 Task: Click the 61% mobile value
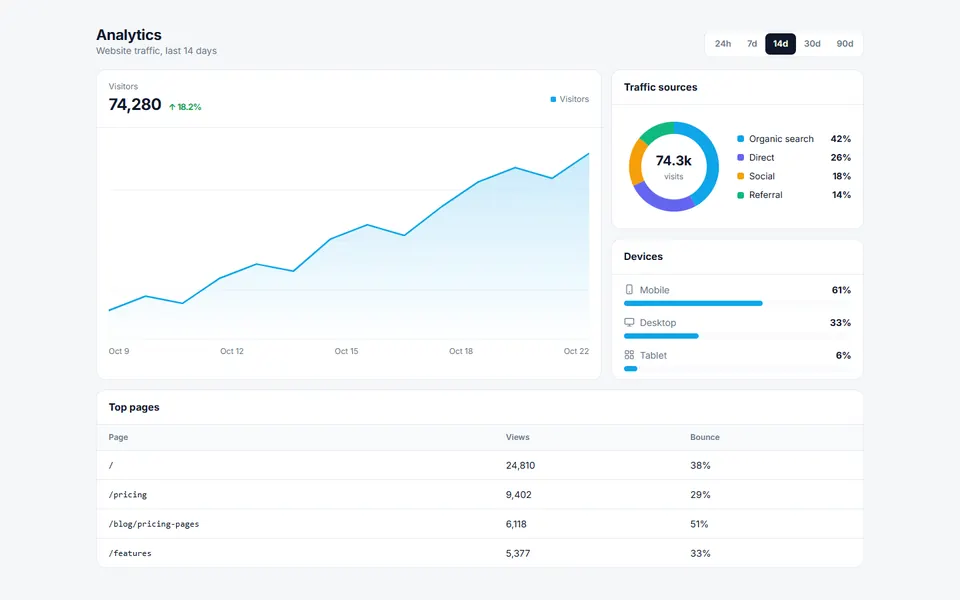coord(841,290)
